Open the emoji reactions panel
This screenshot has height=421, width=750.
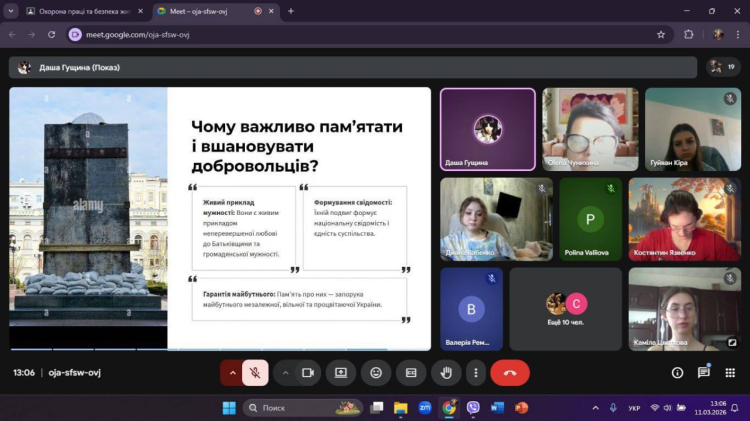(x=376, y=373)
